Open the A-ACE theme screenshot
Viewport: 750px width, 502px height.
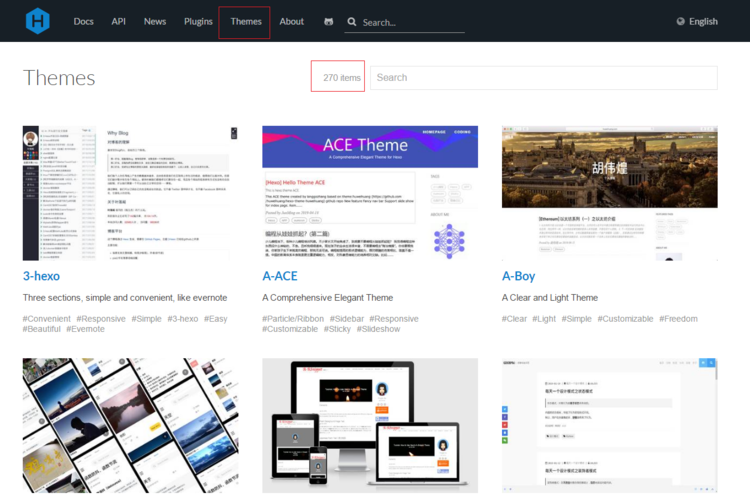tap(370, 193)
